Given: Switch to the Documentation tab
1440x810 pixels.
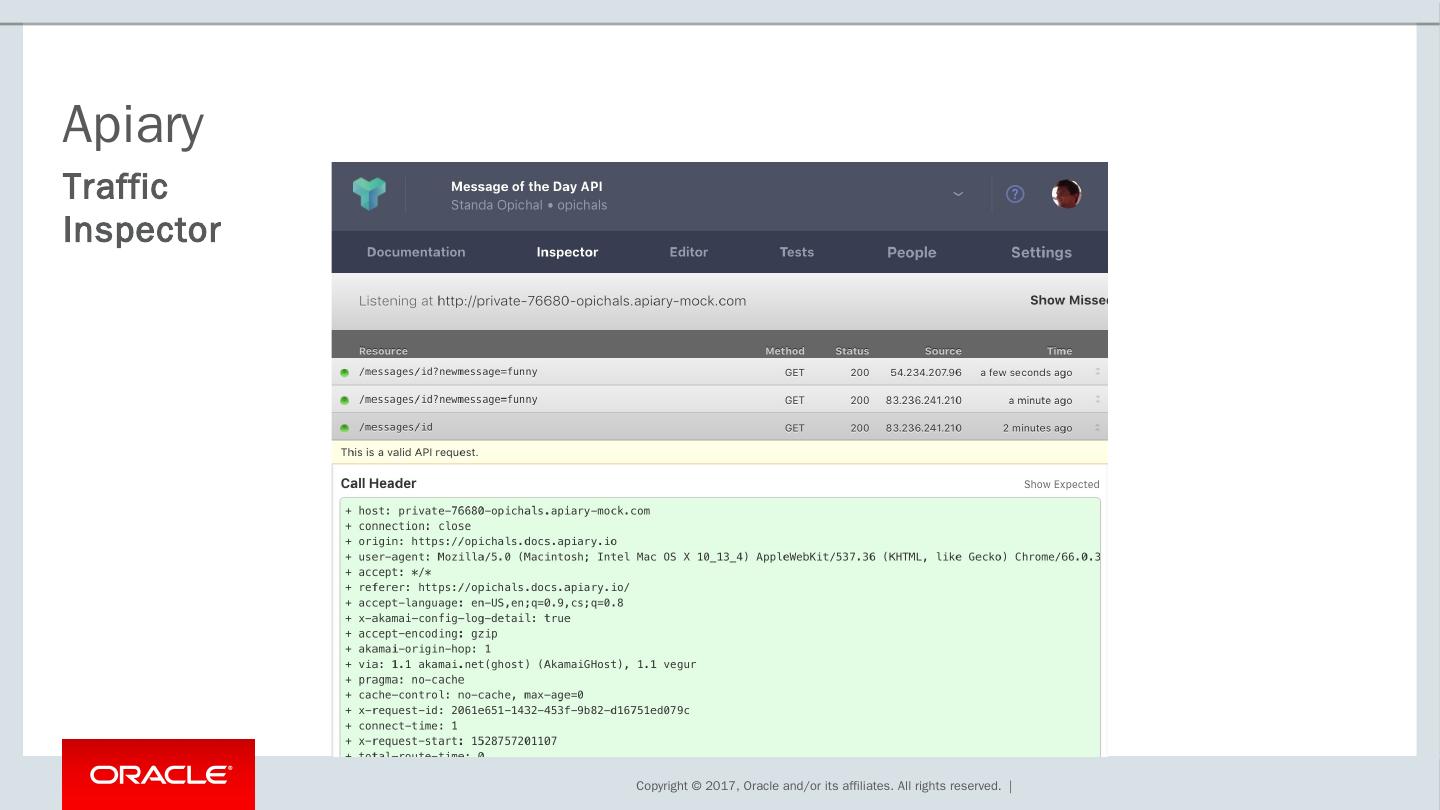Looking at the screenshot, I should coord(416,252).
